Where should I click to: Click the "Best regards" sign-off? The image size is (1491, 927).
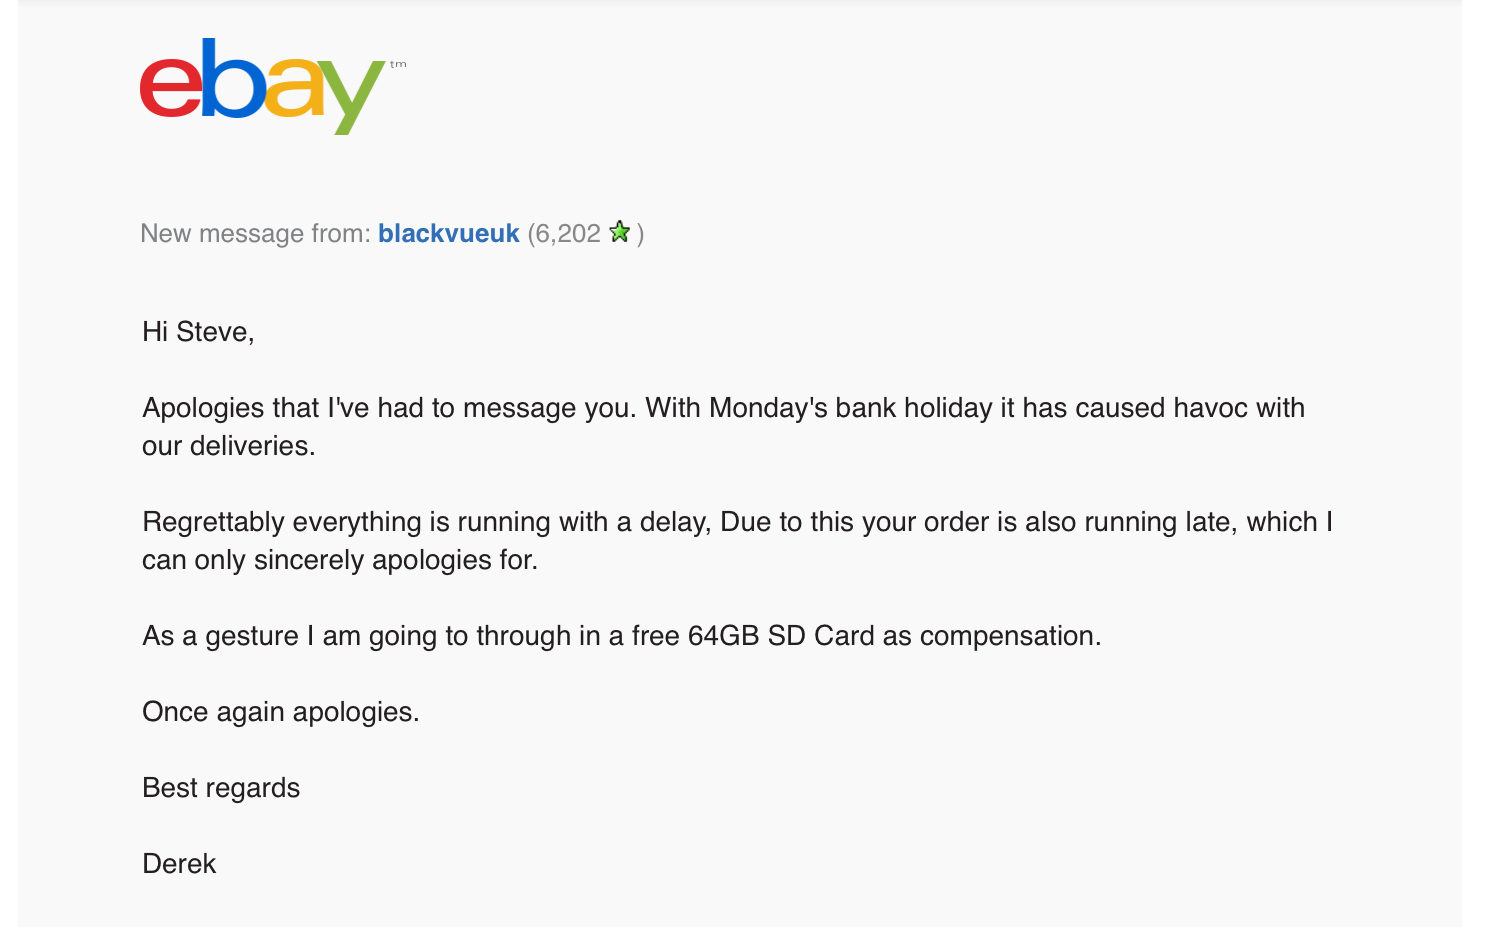point(221,788)
